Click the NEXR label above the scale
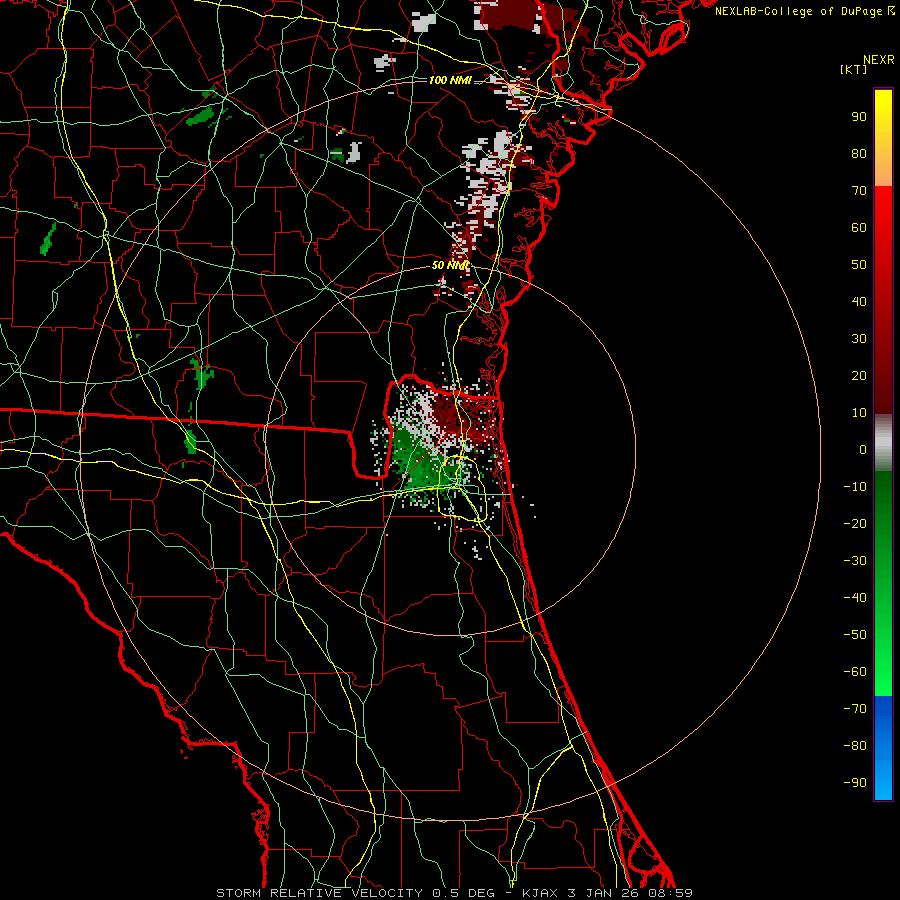This screenshot has height=900, width=900. [x=878, y=60]
